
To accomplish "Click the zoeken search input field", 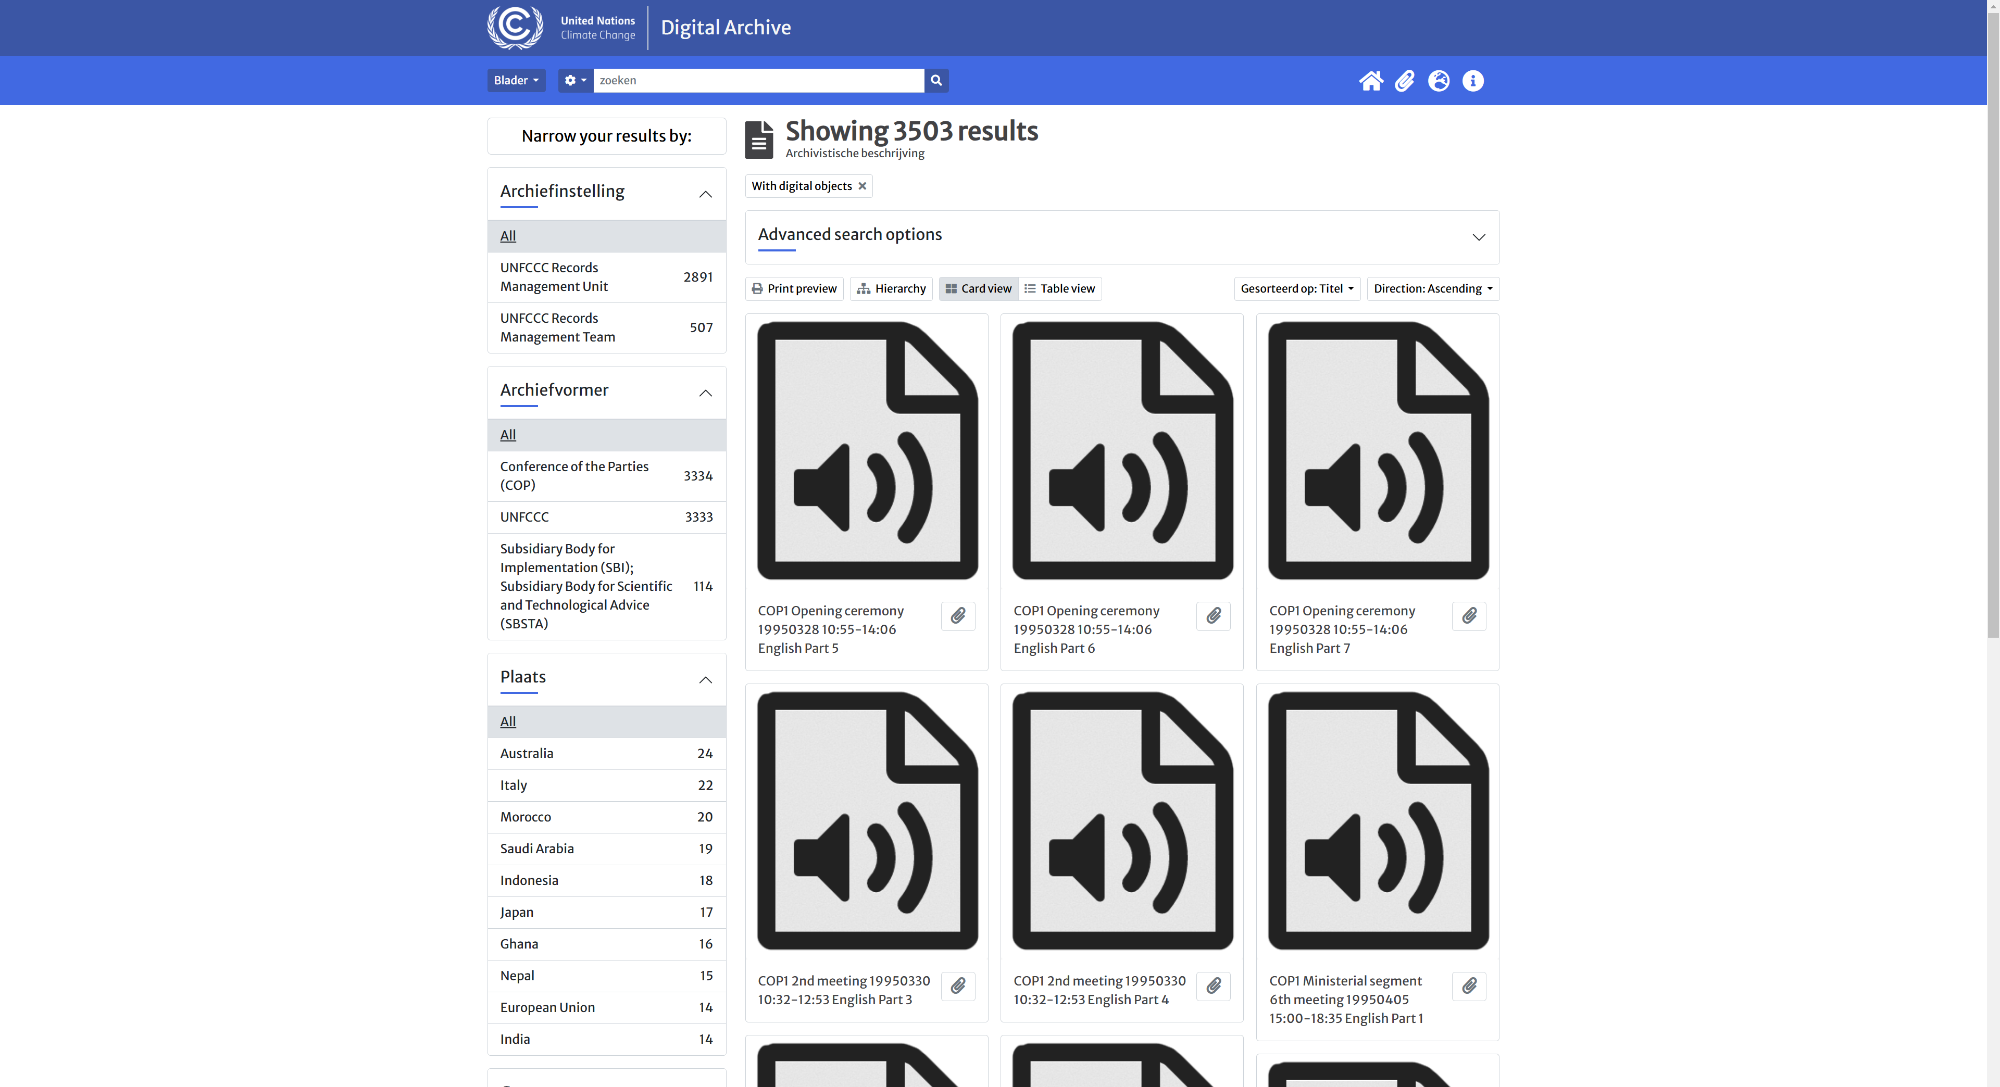I will (x=758, y=81).
